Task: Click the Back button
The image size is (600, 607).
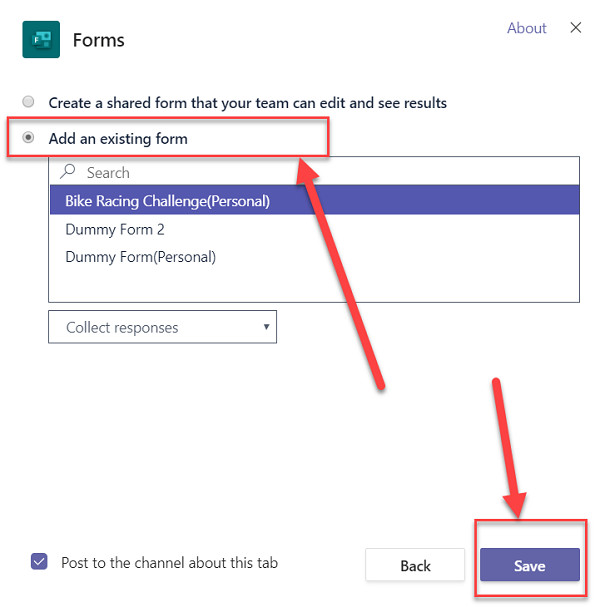Action: pyautogui.click(x=415, y=565)
